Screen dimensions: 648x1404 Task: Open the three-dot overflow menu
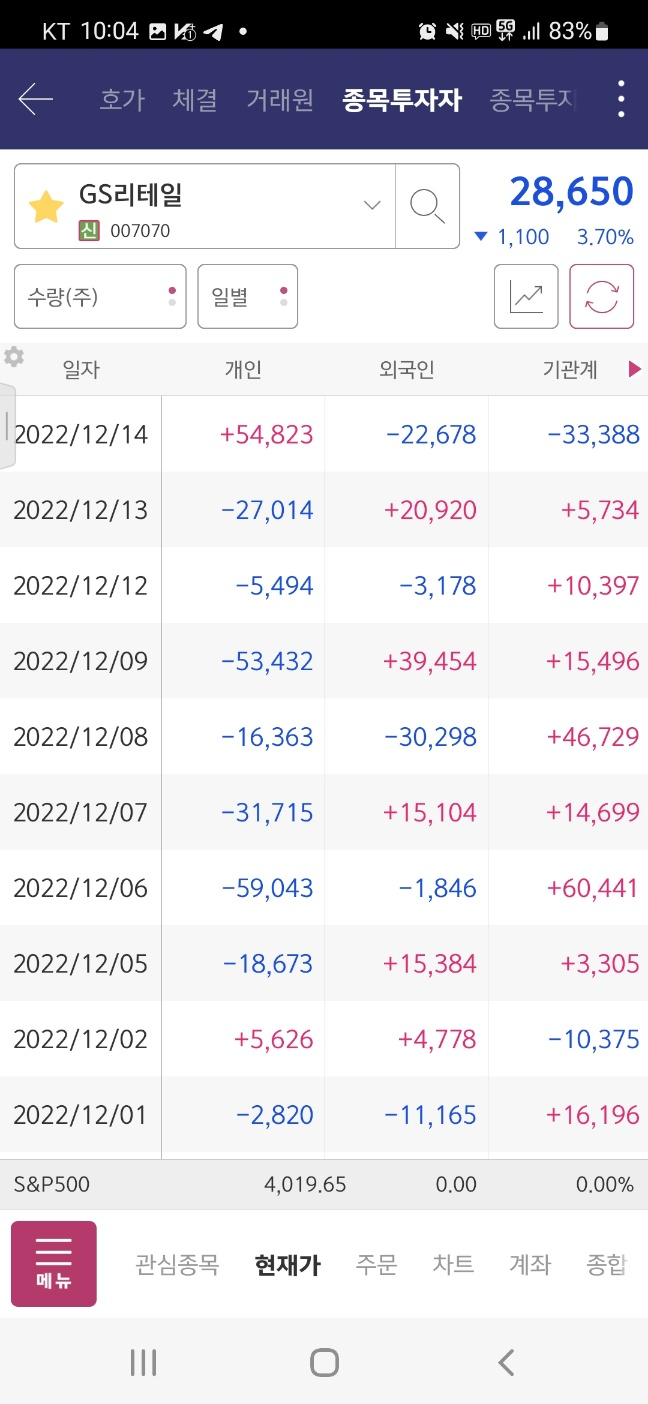click(x=621, y=99)
